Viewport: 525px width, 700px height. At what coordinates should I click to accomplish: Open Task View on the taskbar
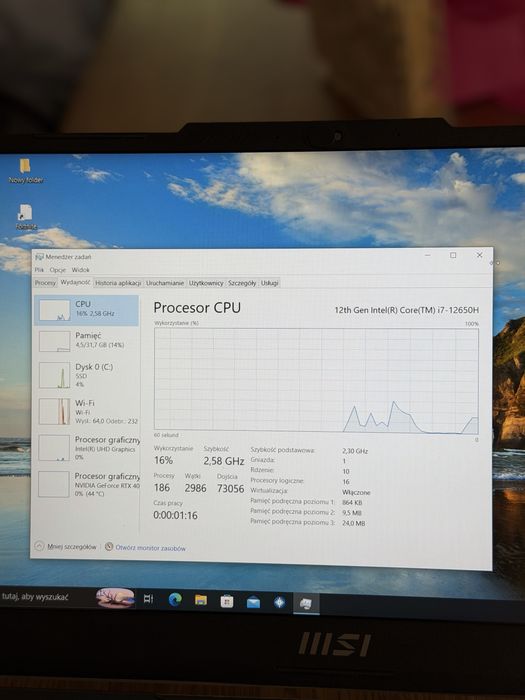click(x=149, y=599)
